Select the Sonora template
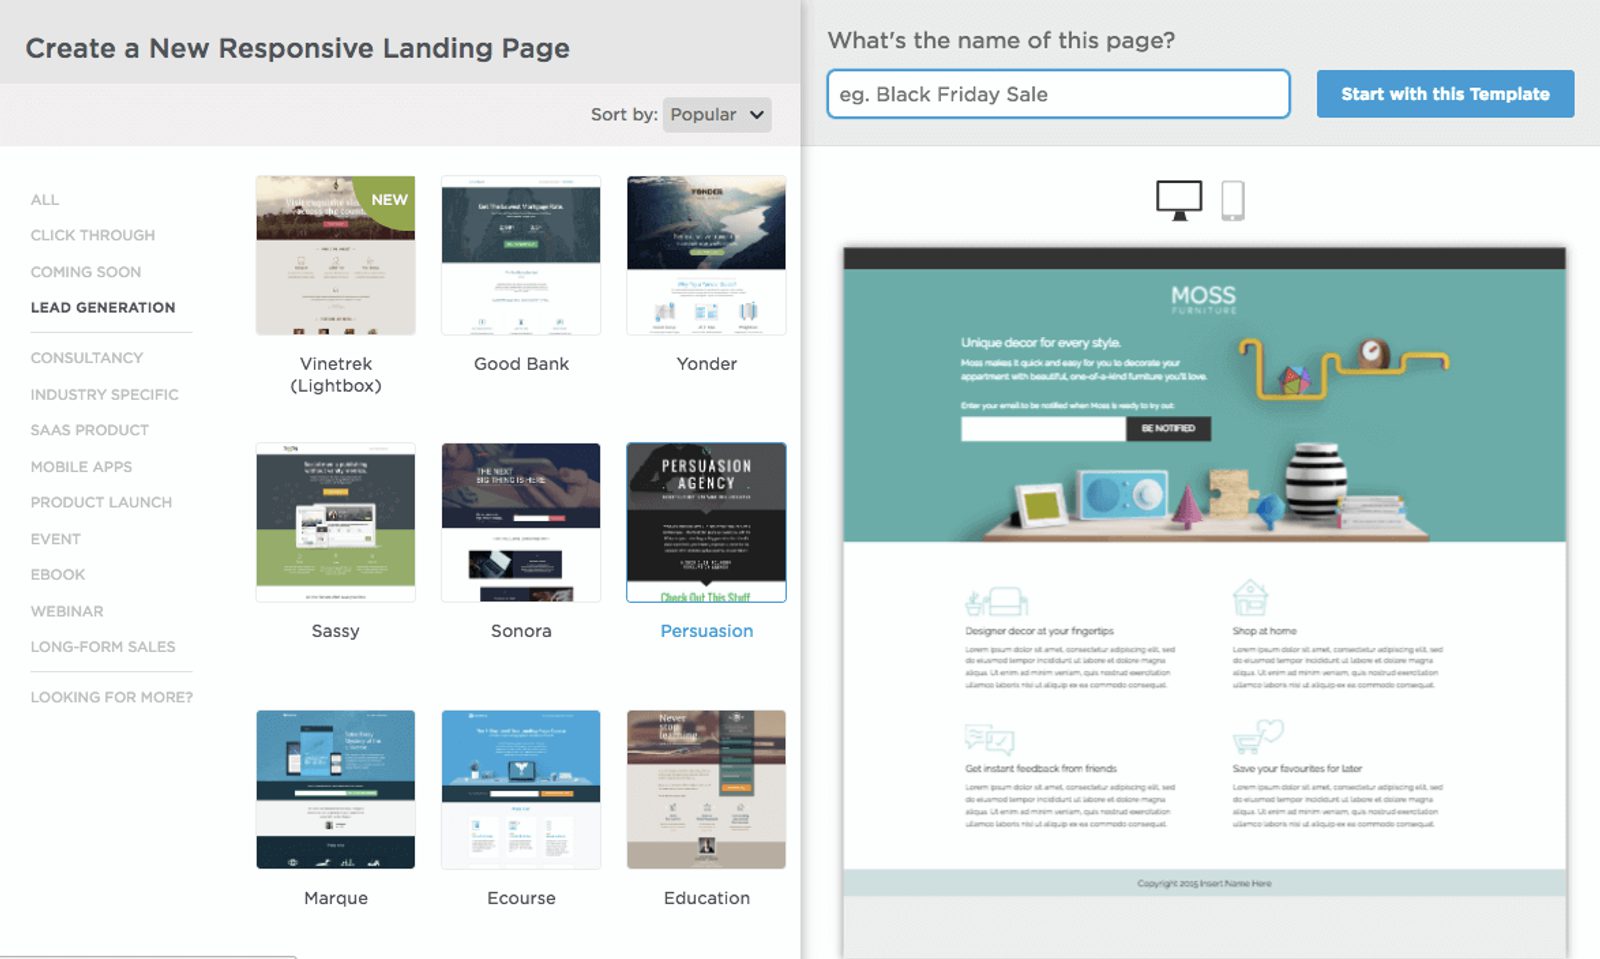 [x=521, y=522]
